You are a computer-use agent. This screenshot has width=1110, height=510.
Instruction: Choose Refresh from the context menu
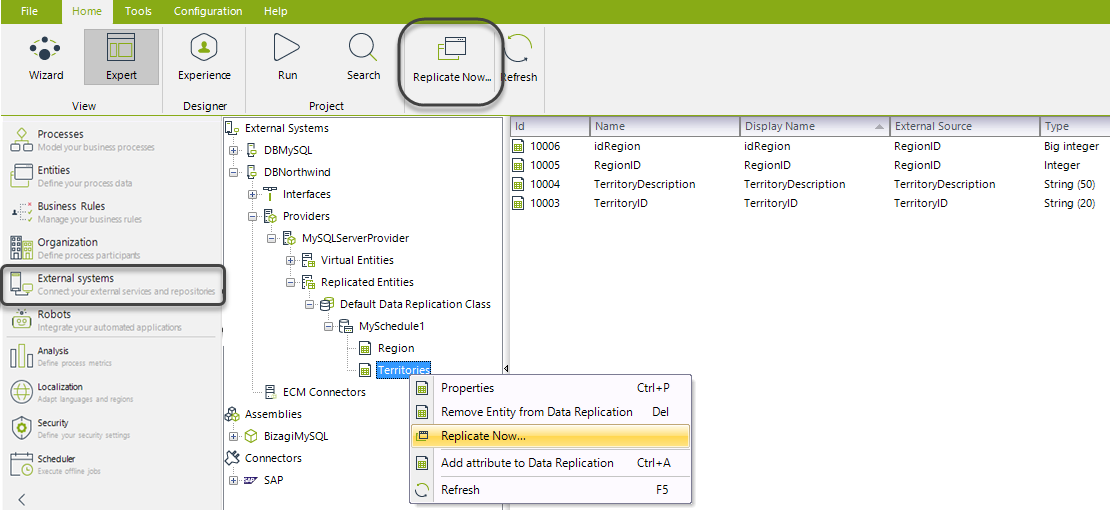550,489
